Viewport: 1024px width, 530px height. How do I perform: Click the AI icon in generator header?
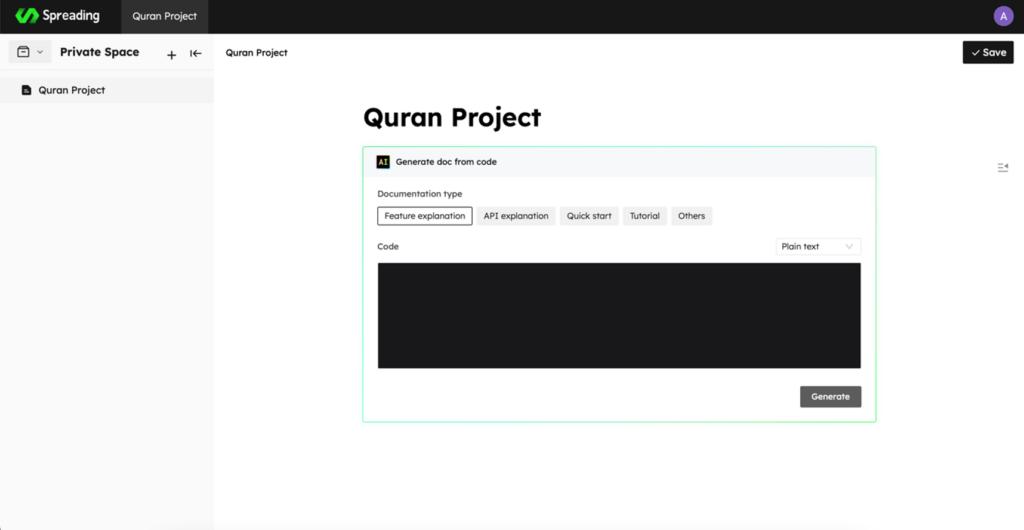(x=383, y=162)
